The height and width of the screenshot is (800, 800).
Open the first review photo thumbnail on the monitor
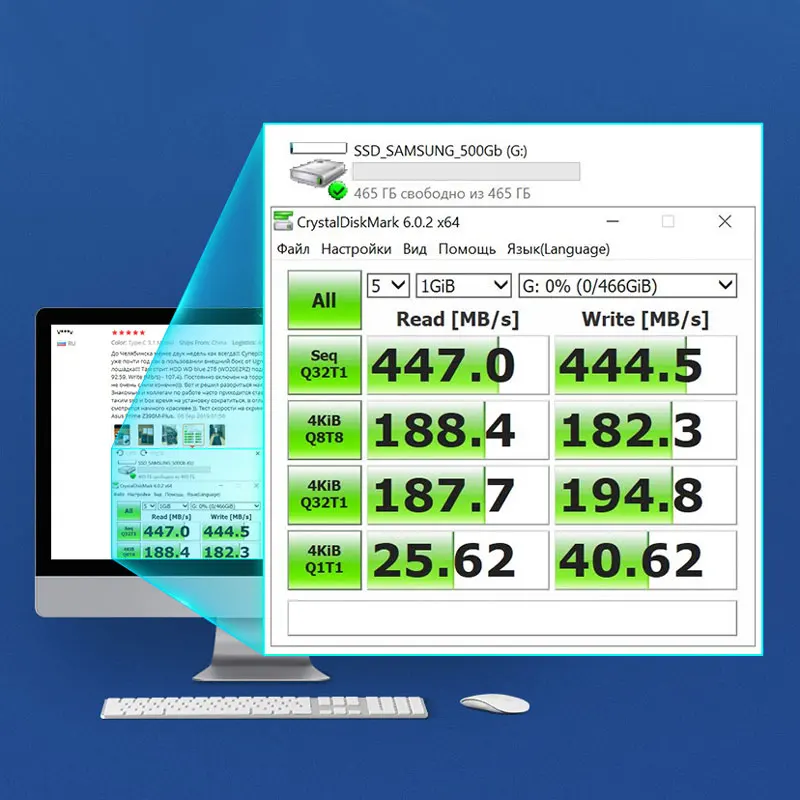pos(122,435)
